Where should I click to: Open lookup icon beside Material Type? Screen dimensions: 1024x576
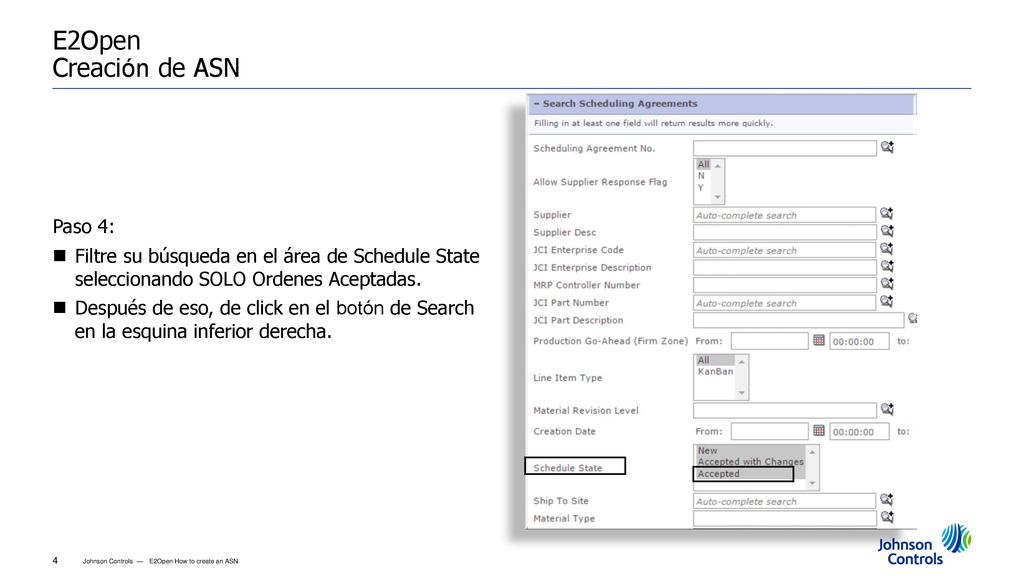[886, 517]
